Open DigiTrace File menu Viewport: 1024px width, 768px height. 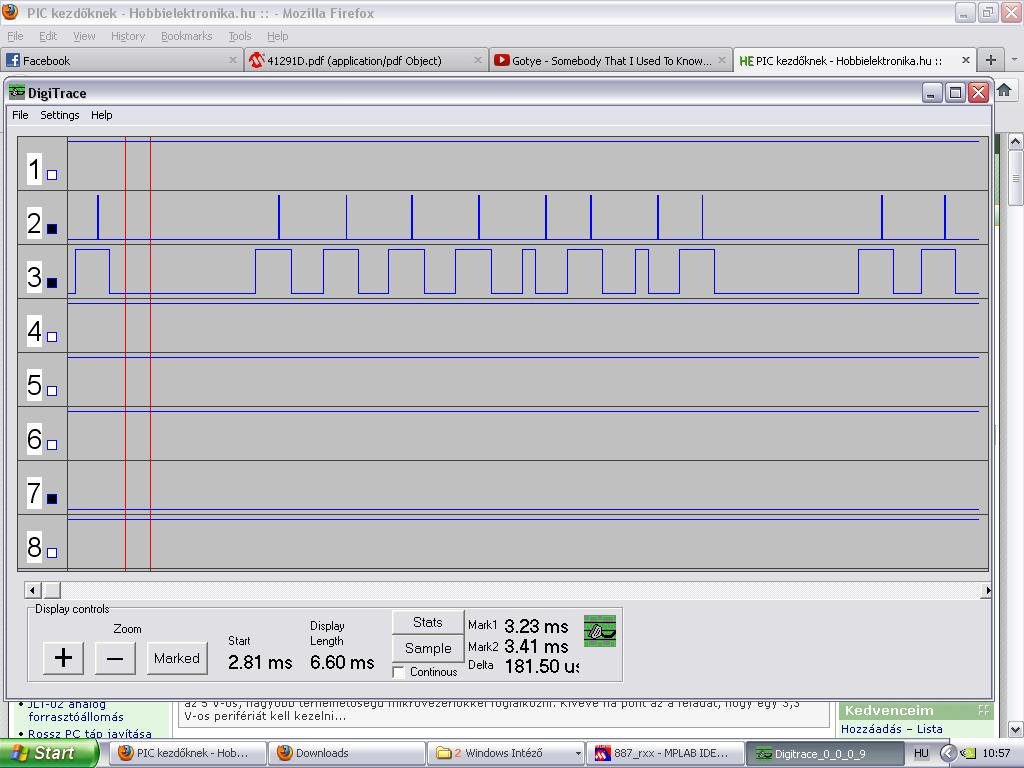click(x=20, y=115)
